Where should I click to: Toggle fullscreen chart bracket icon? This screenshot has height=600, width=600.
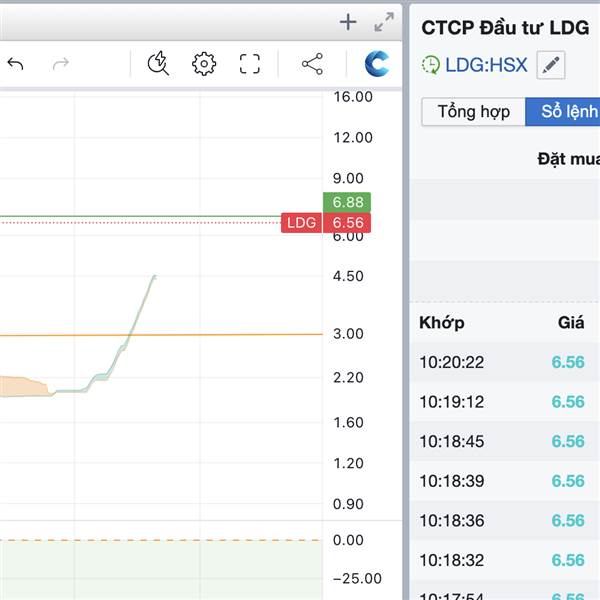coord(249,64)
